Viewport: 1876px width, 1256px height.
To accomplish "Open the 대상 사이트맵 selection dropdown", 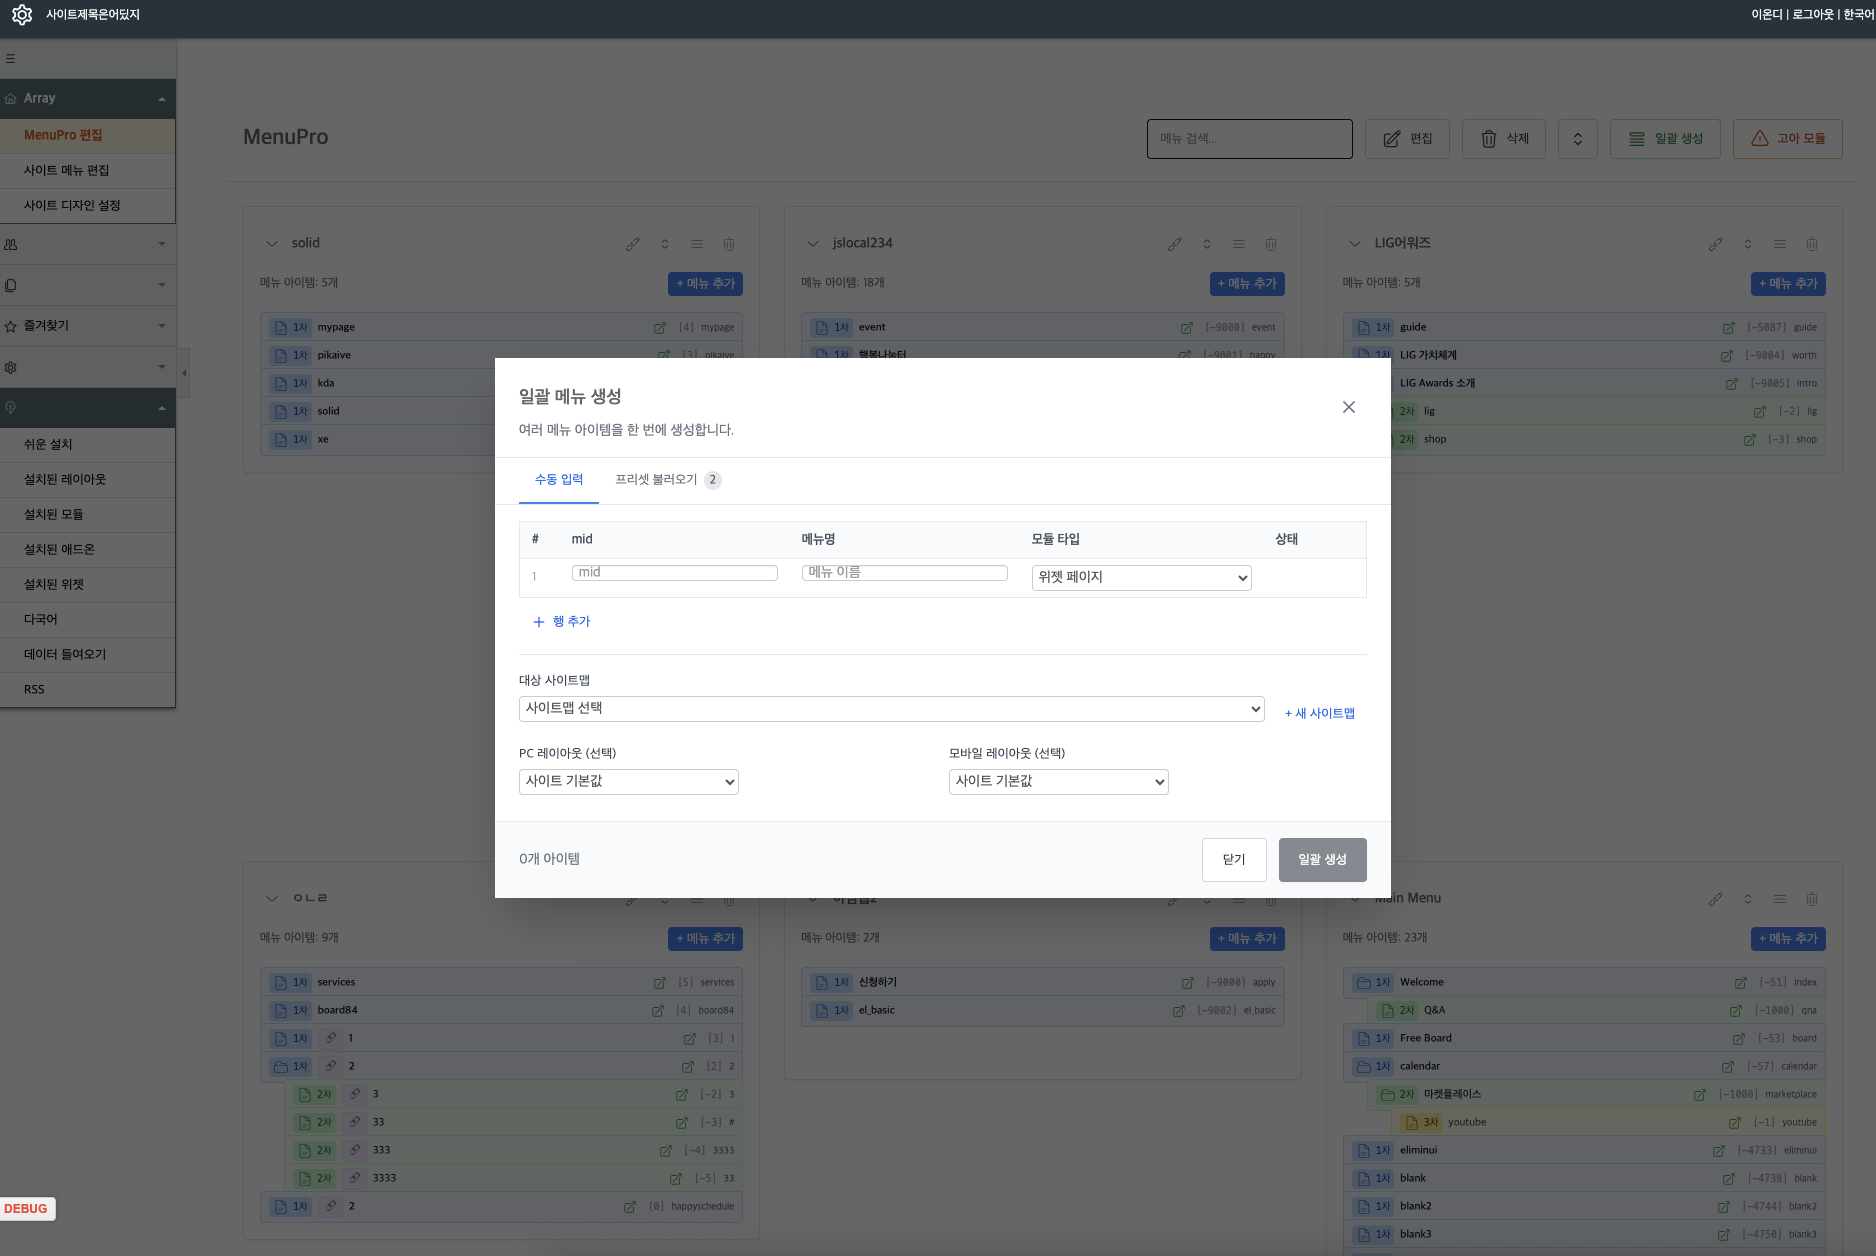I will (x=891, y=709).
